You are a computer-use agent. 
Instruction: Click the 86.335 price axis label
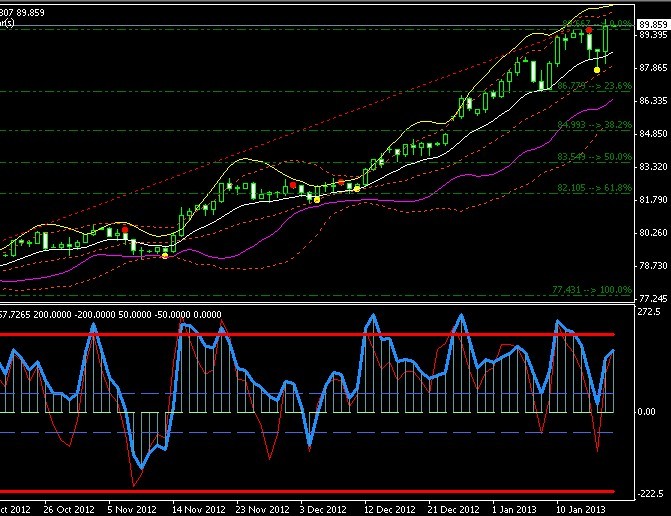click(653, 101)
